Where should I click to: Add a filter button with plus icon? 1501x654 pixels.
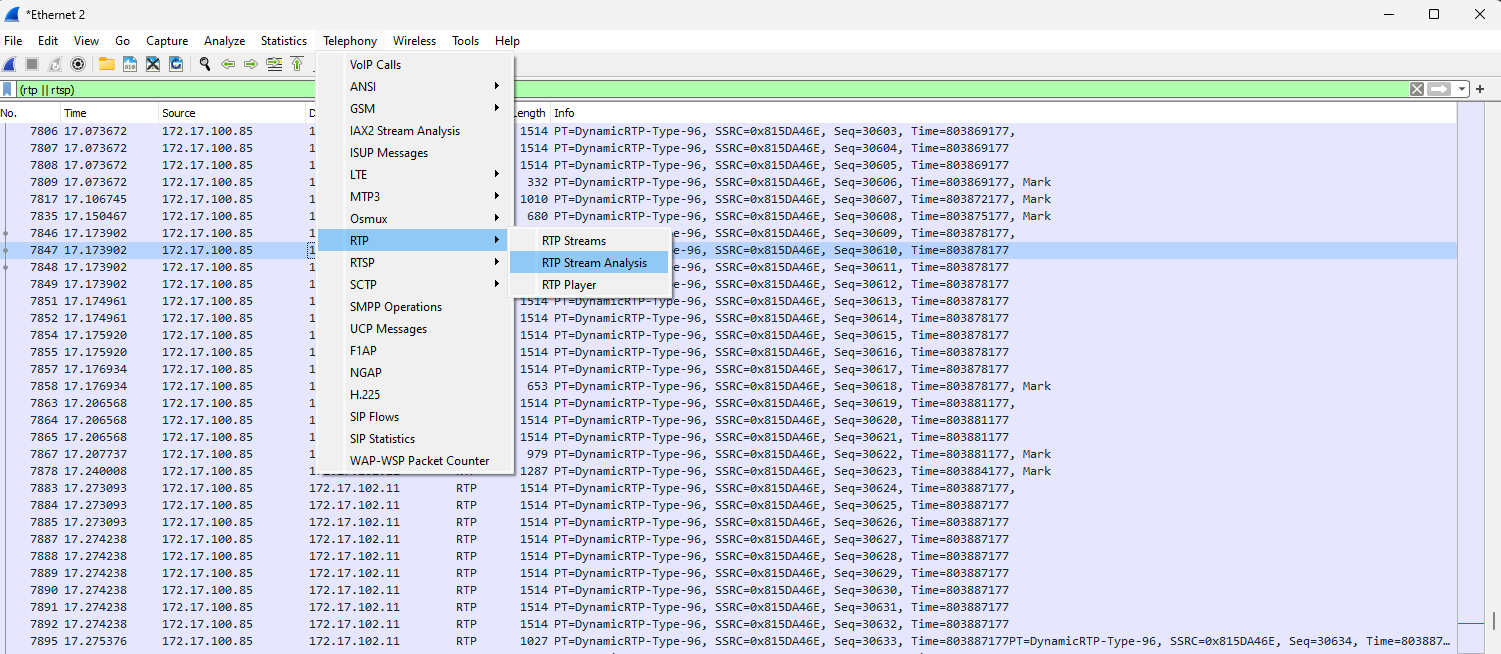click(x=1480, y=90)
